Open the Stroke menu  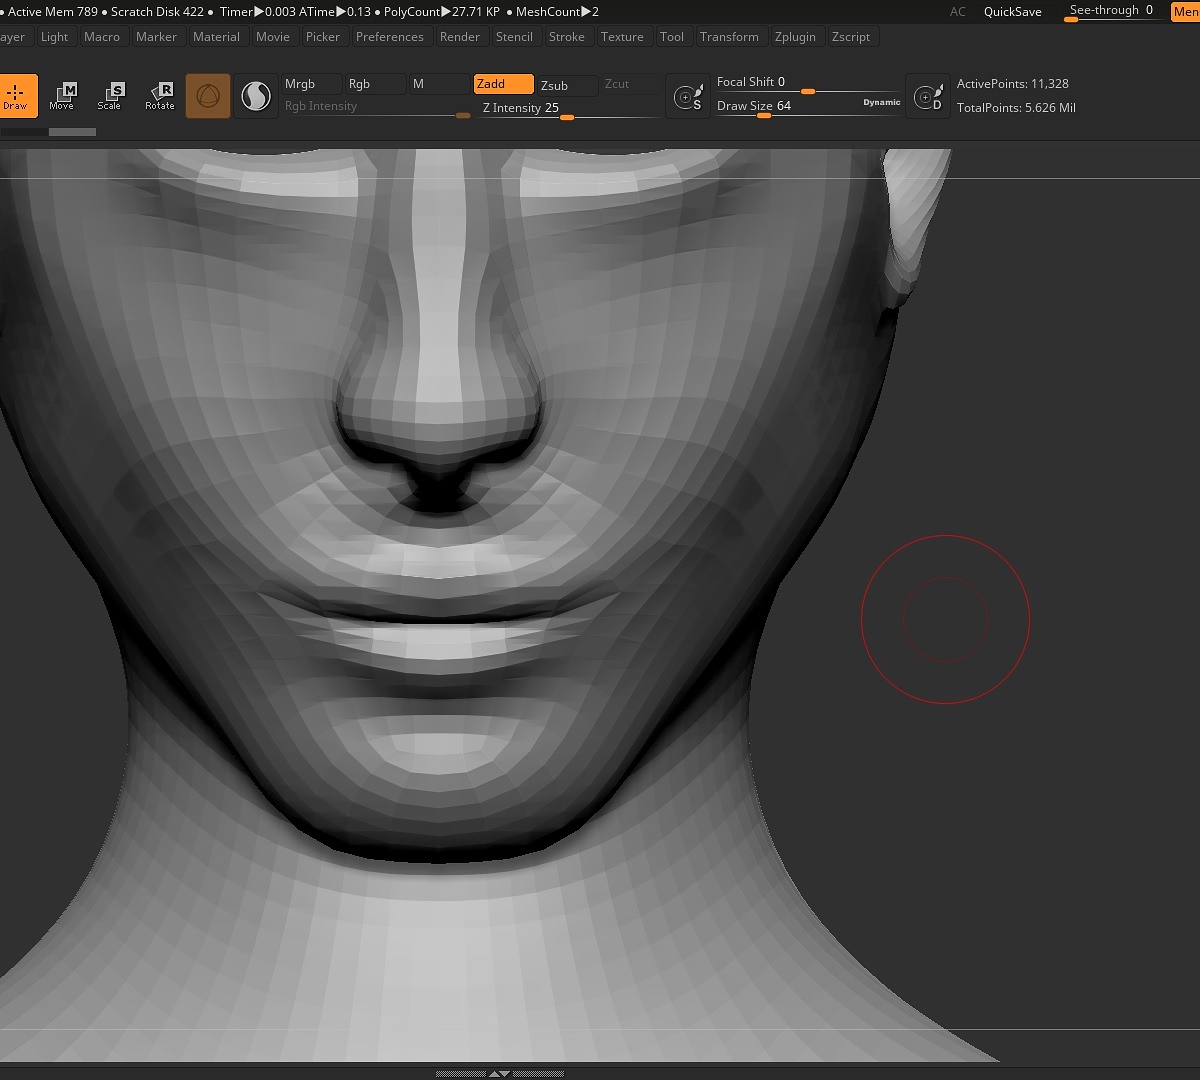pyautogui.click(x=567, y=37)
